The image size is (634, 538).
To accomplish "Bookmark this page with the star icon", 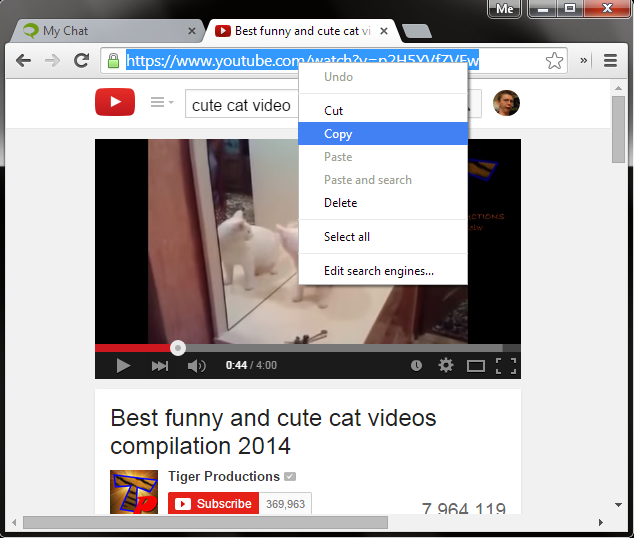I will point(554,61).
